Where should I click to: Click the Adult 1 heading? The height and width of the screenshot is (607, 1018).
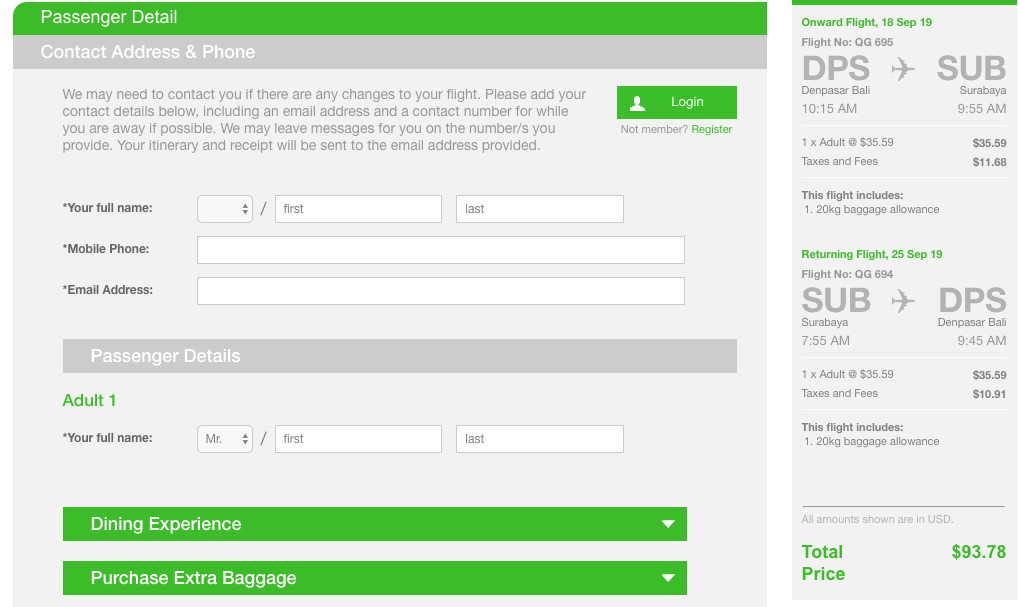89,401
